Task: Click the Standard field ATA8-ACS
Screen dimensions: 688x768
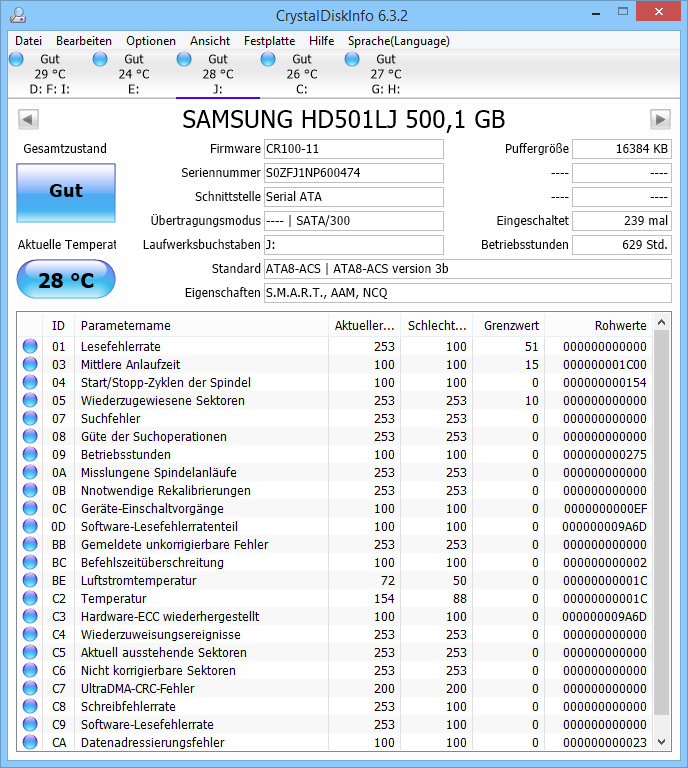Action: tap(468, 269)
